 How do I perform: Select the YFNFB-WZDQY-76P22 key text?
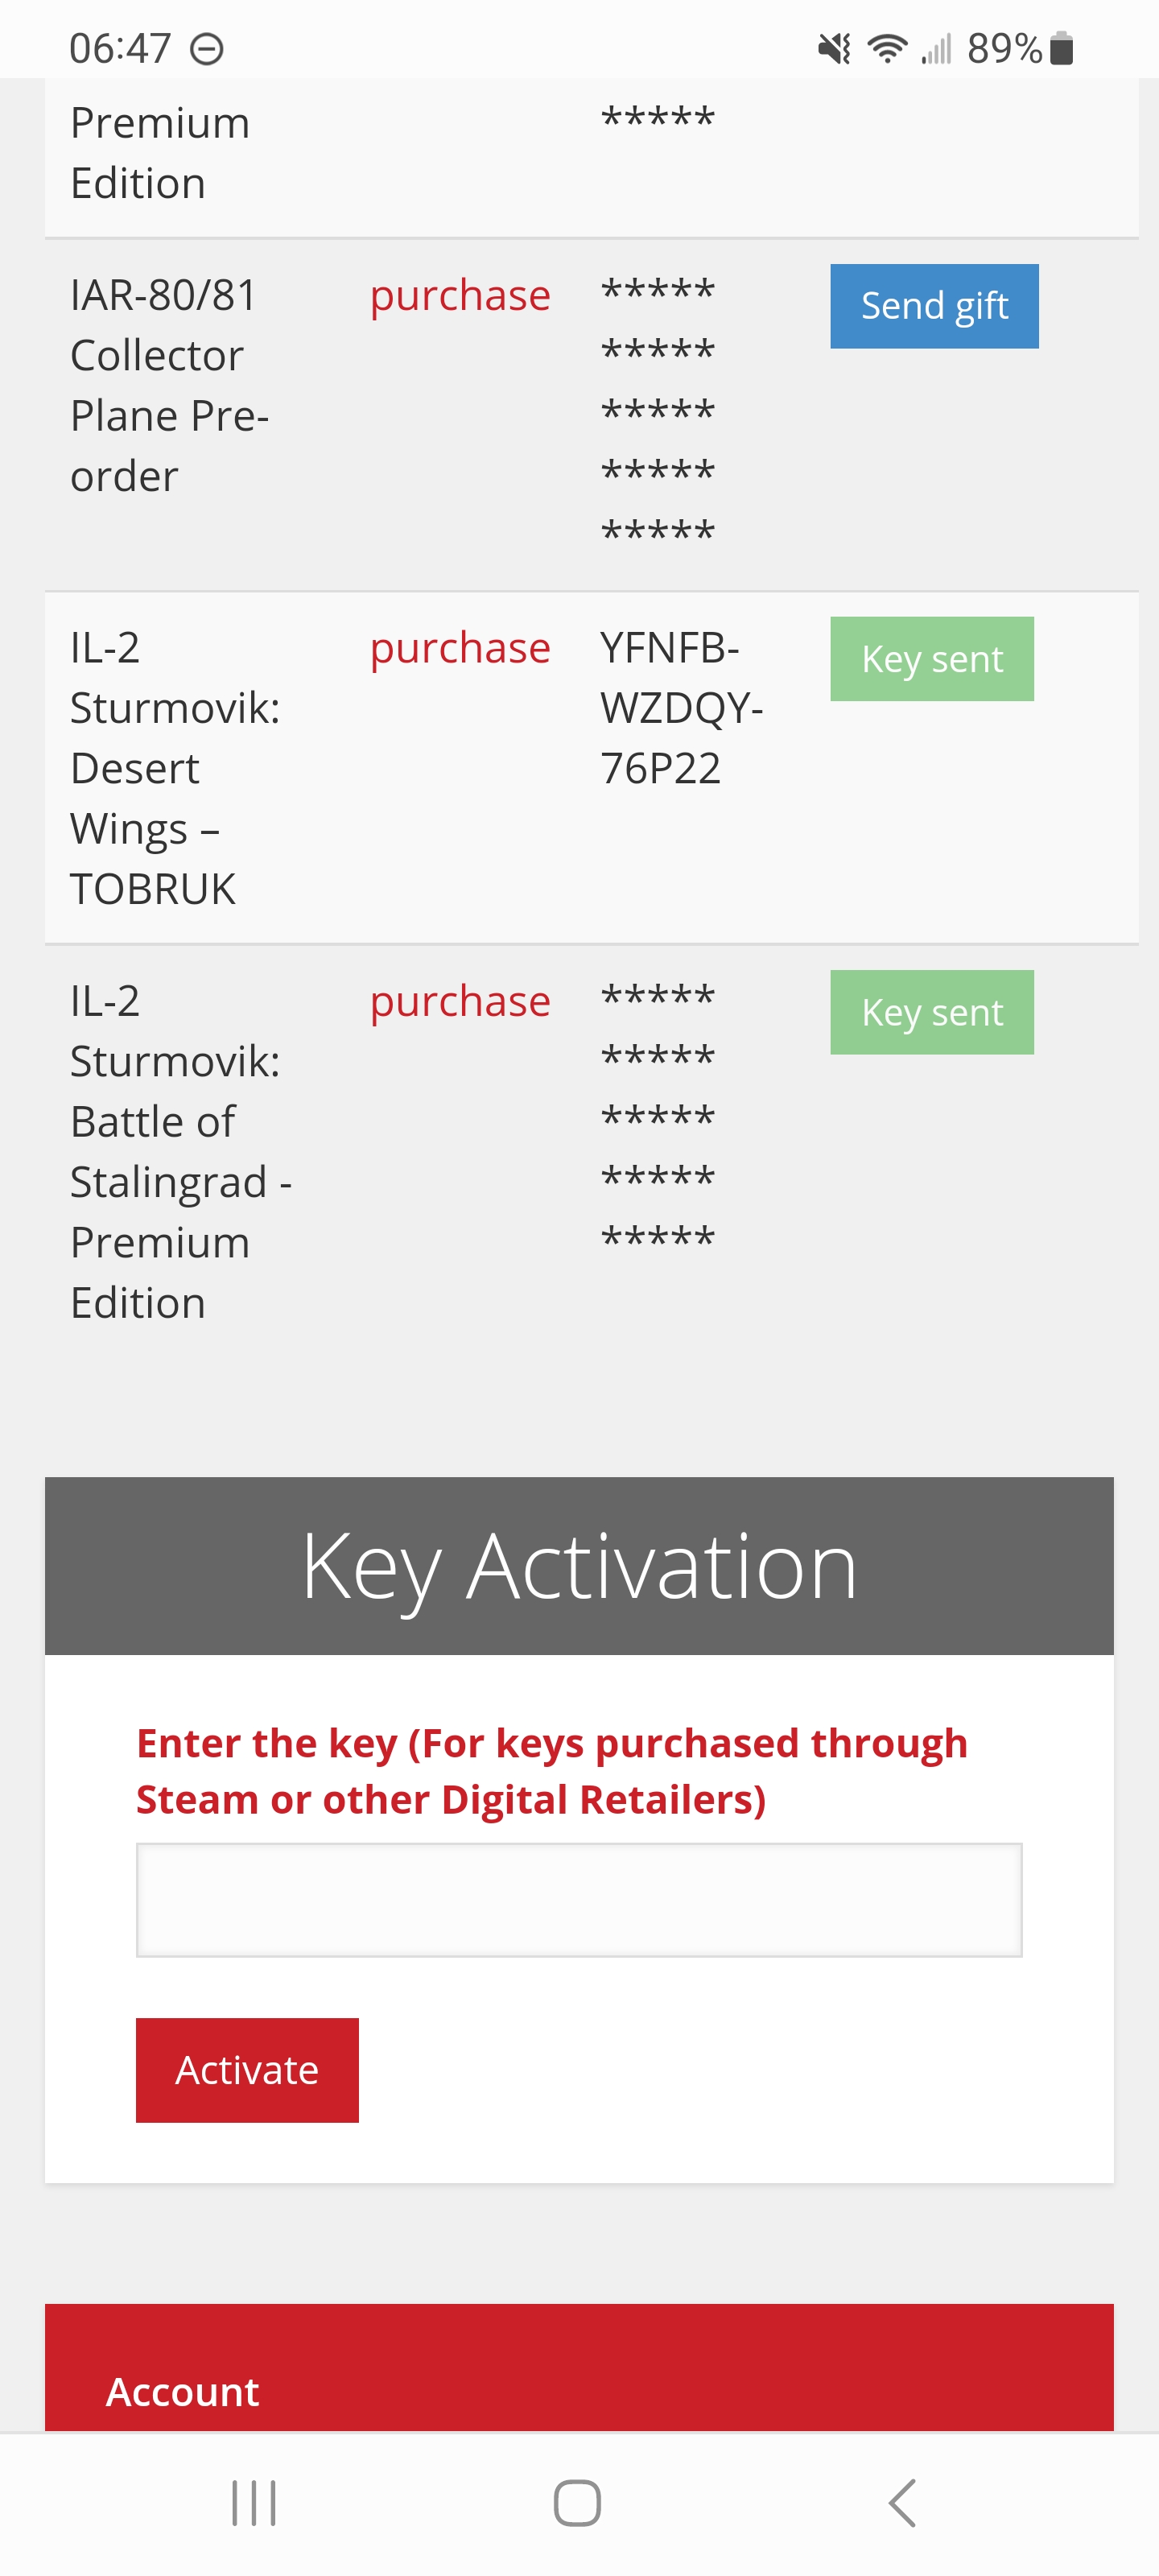[x=680, y=708]
